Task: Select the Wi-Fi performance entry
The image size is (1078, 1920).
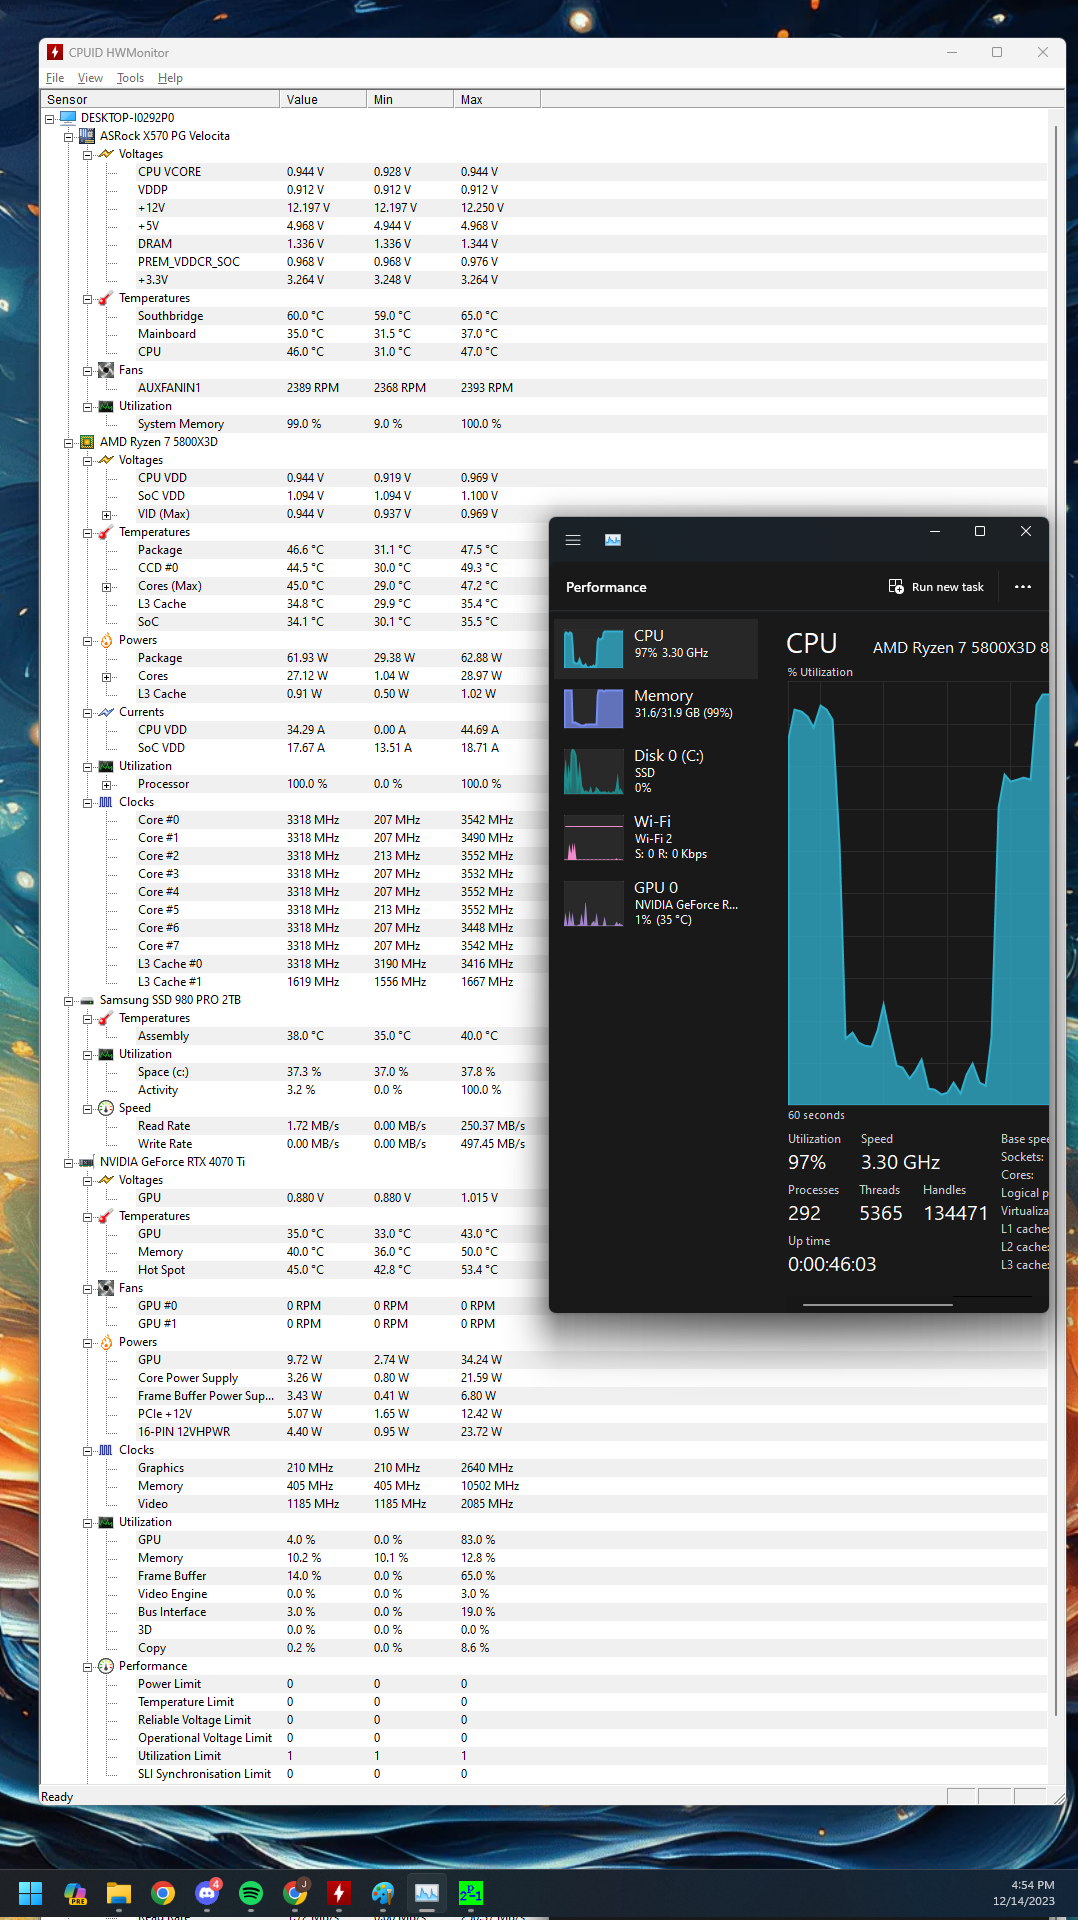Action: coord(656,837)
